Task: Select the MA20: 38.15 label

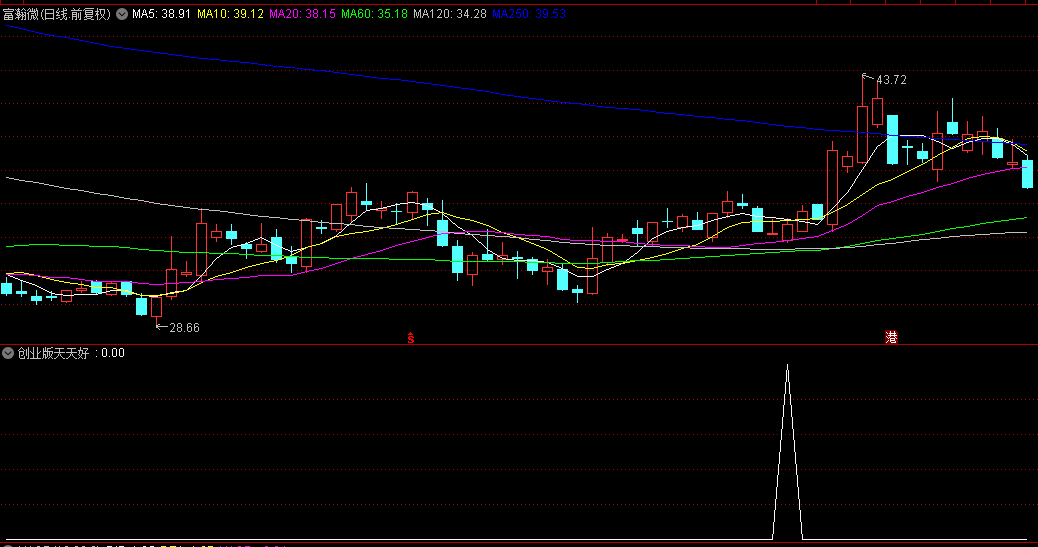Action: click(303, 14)
